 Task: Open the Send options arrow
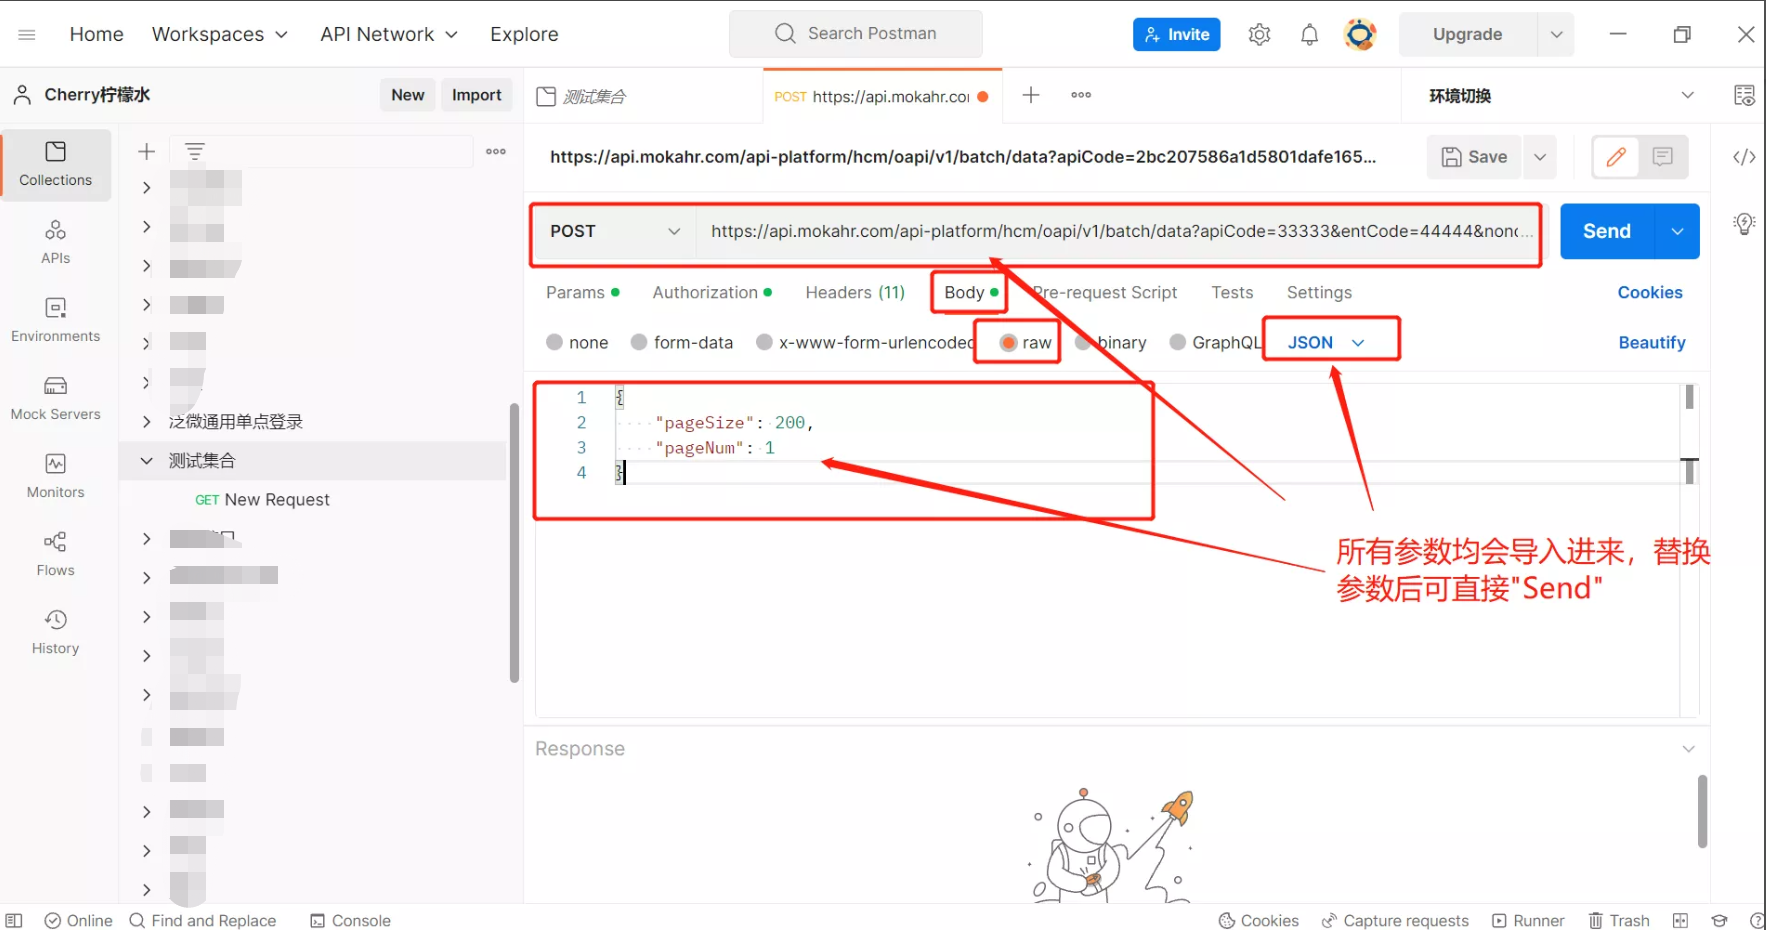[1678, 231]
